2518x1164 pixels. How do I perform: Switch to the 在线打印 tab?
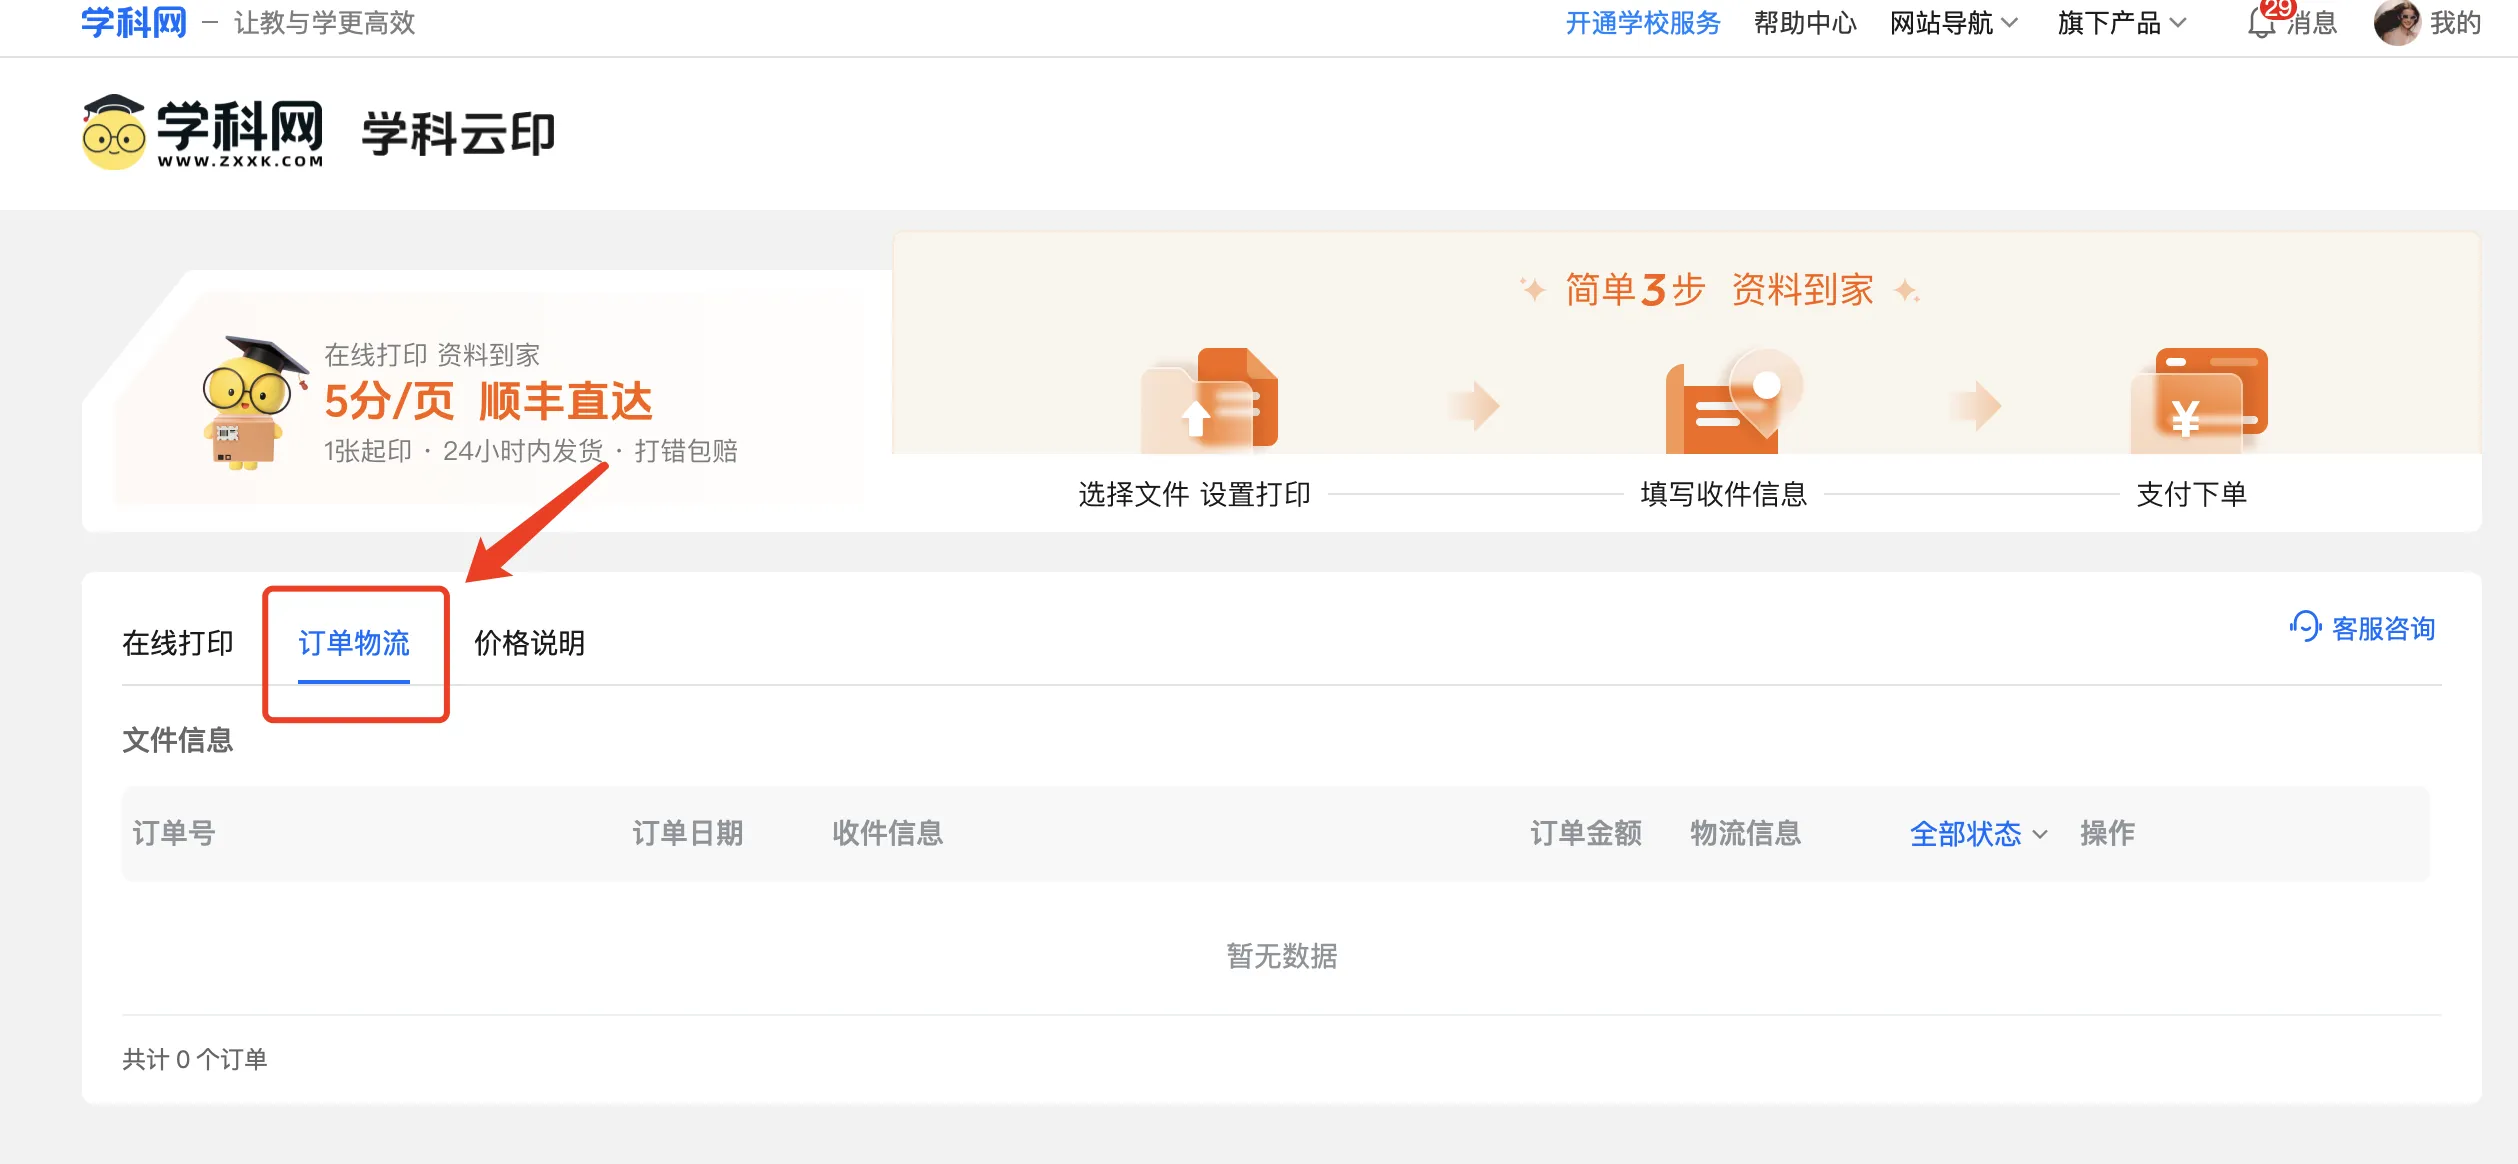tap(178, 643)
